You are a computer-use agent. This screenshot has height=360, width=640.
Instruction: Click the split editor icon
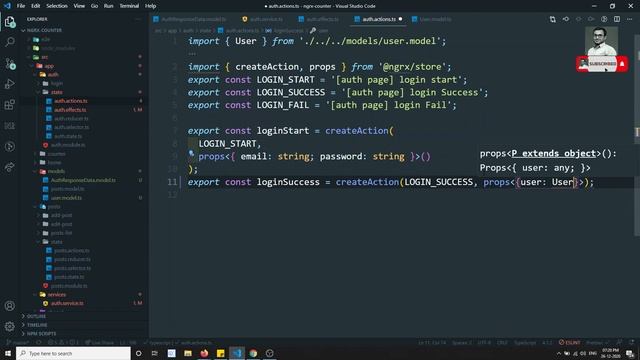click(617, 19)
